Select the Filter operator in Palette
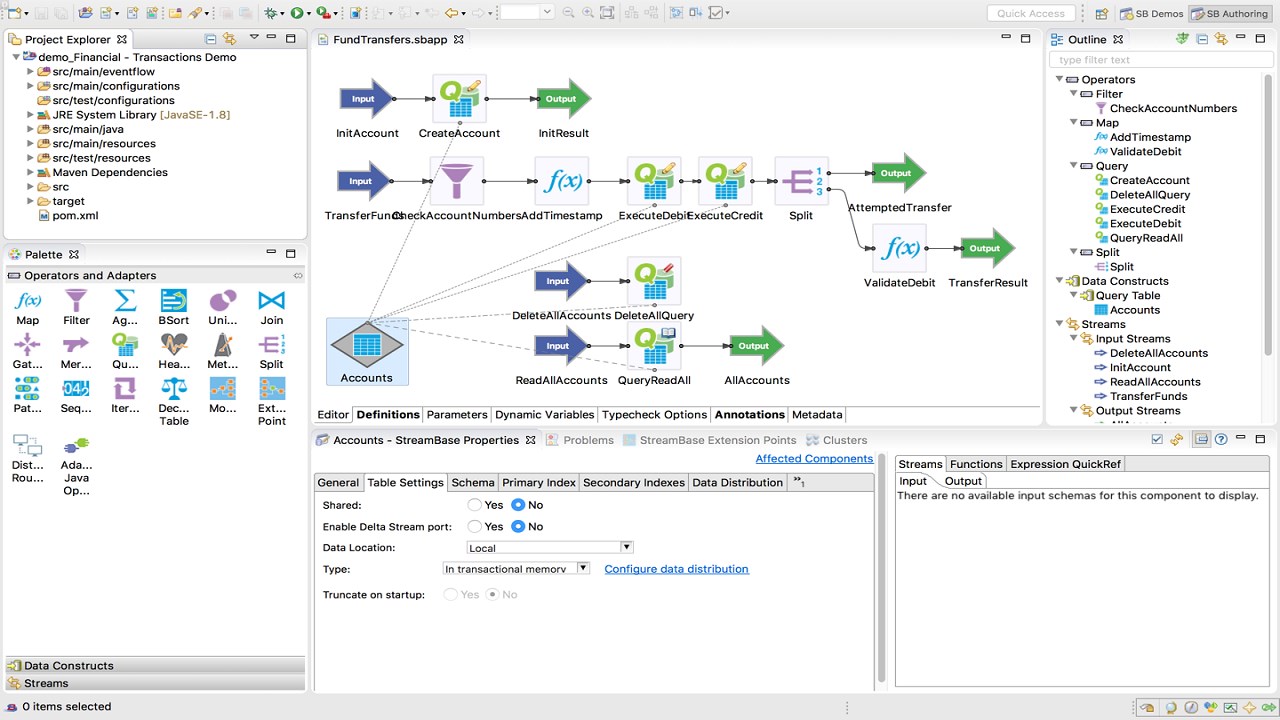Image resolution: width=1280 pixels, height=720 pixels. click(x=76, y=308)
